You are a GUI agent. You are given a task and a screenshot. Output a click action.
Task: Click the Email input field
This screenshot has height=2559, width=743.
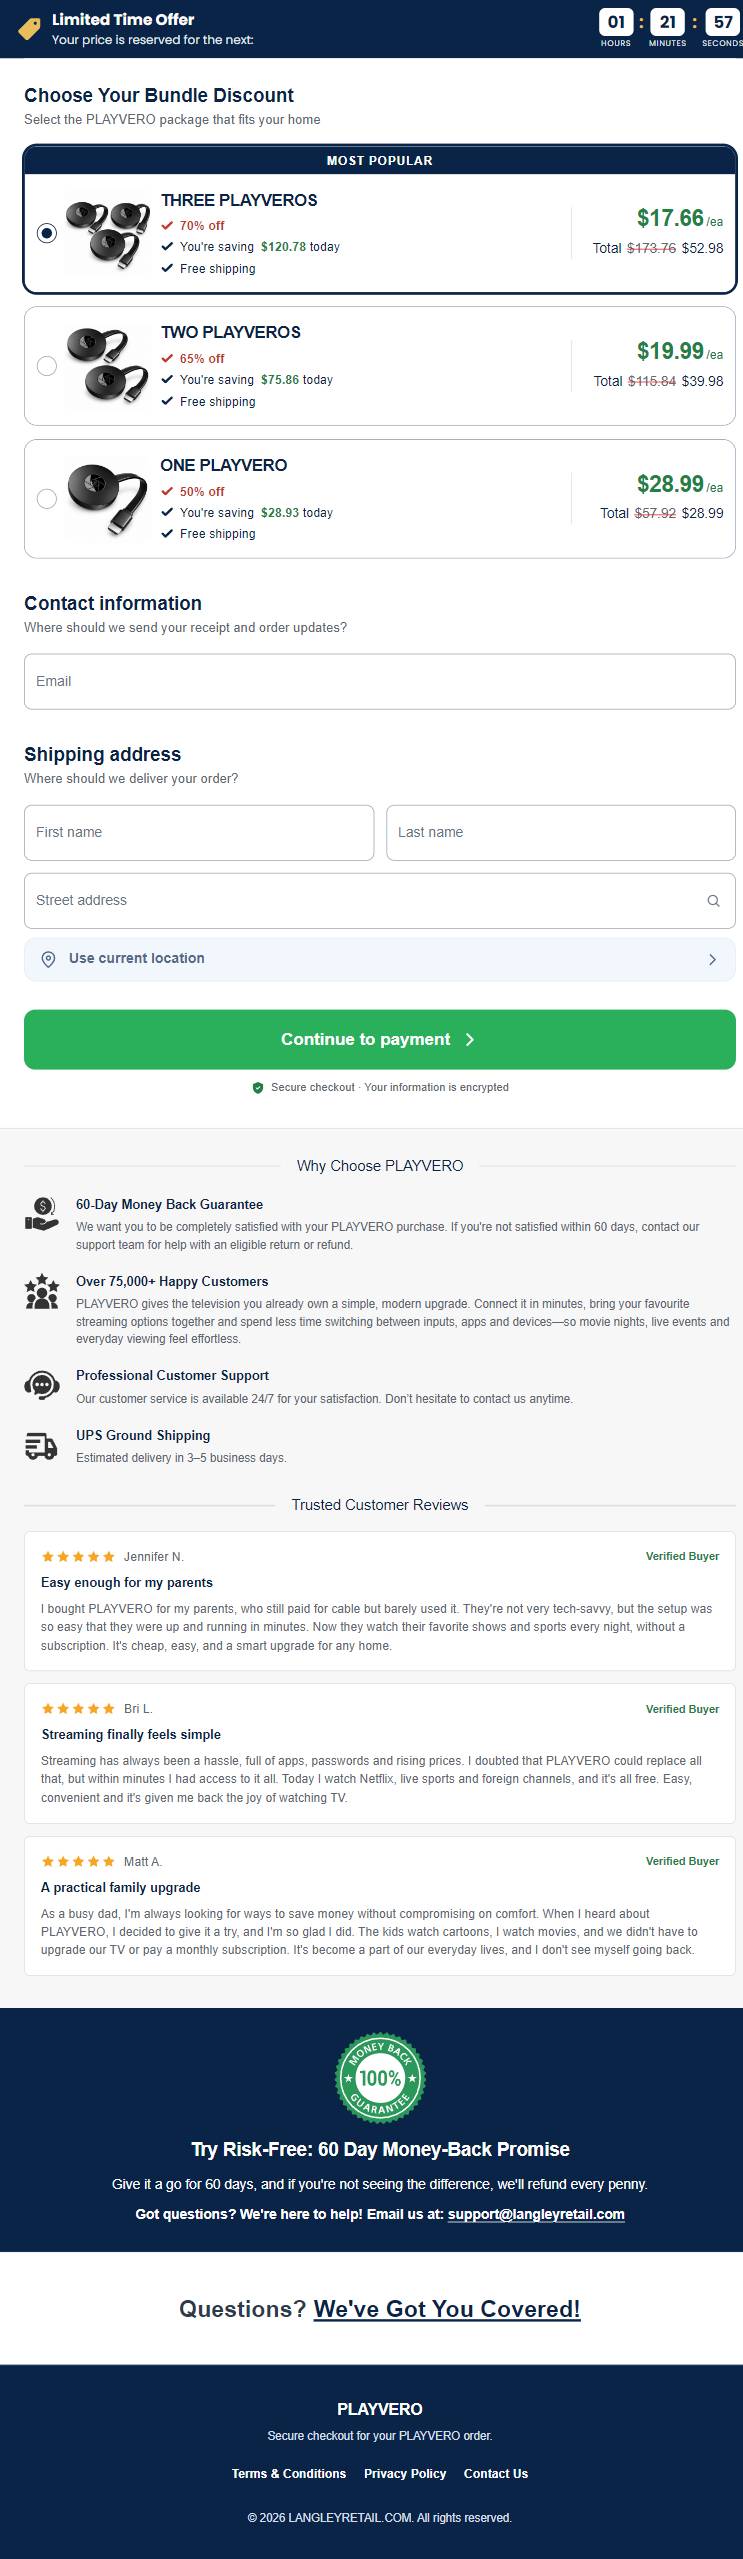coord(380,682)
